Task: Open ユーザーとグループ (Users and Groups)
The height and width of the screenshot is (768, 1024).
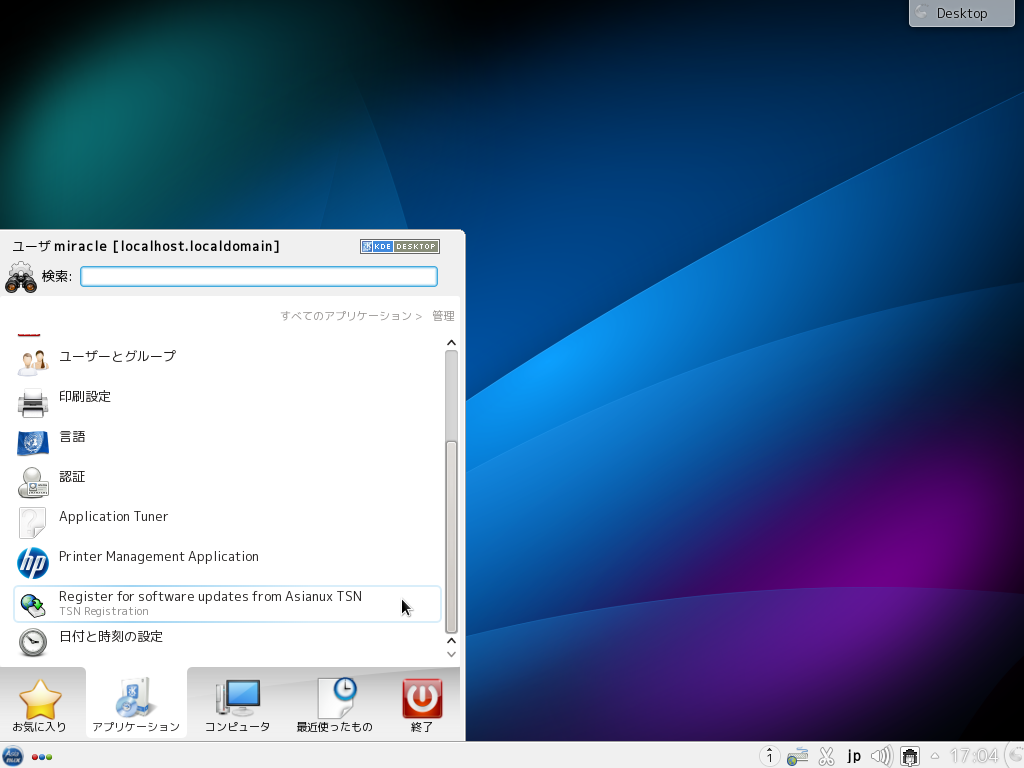Action: (x=117, y=357)
